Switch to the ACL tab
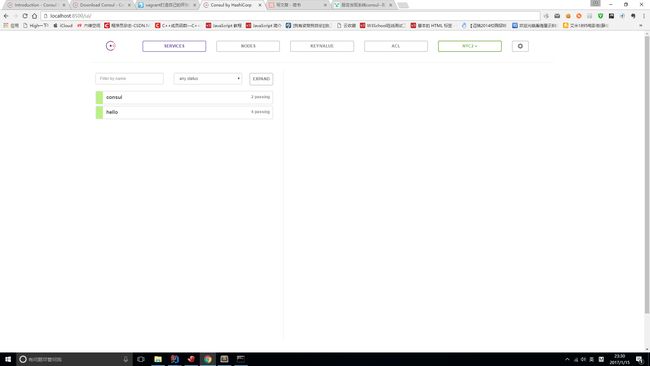This screenshot has width=650, height=366. (x=395, y=46)
